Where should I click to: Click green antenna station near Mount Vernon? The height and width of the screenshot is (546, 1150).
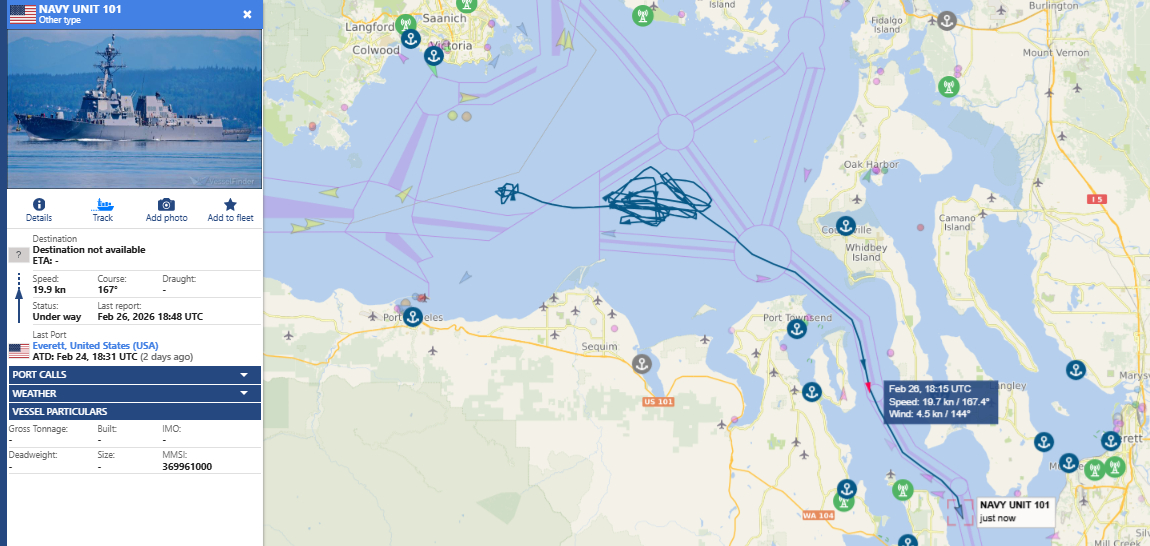[948, 87]
